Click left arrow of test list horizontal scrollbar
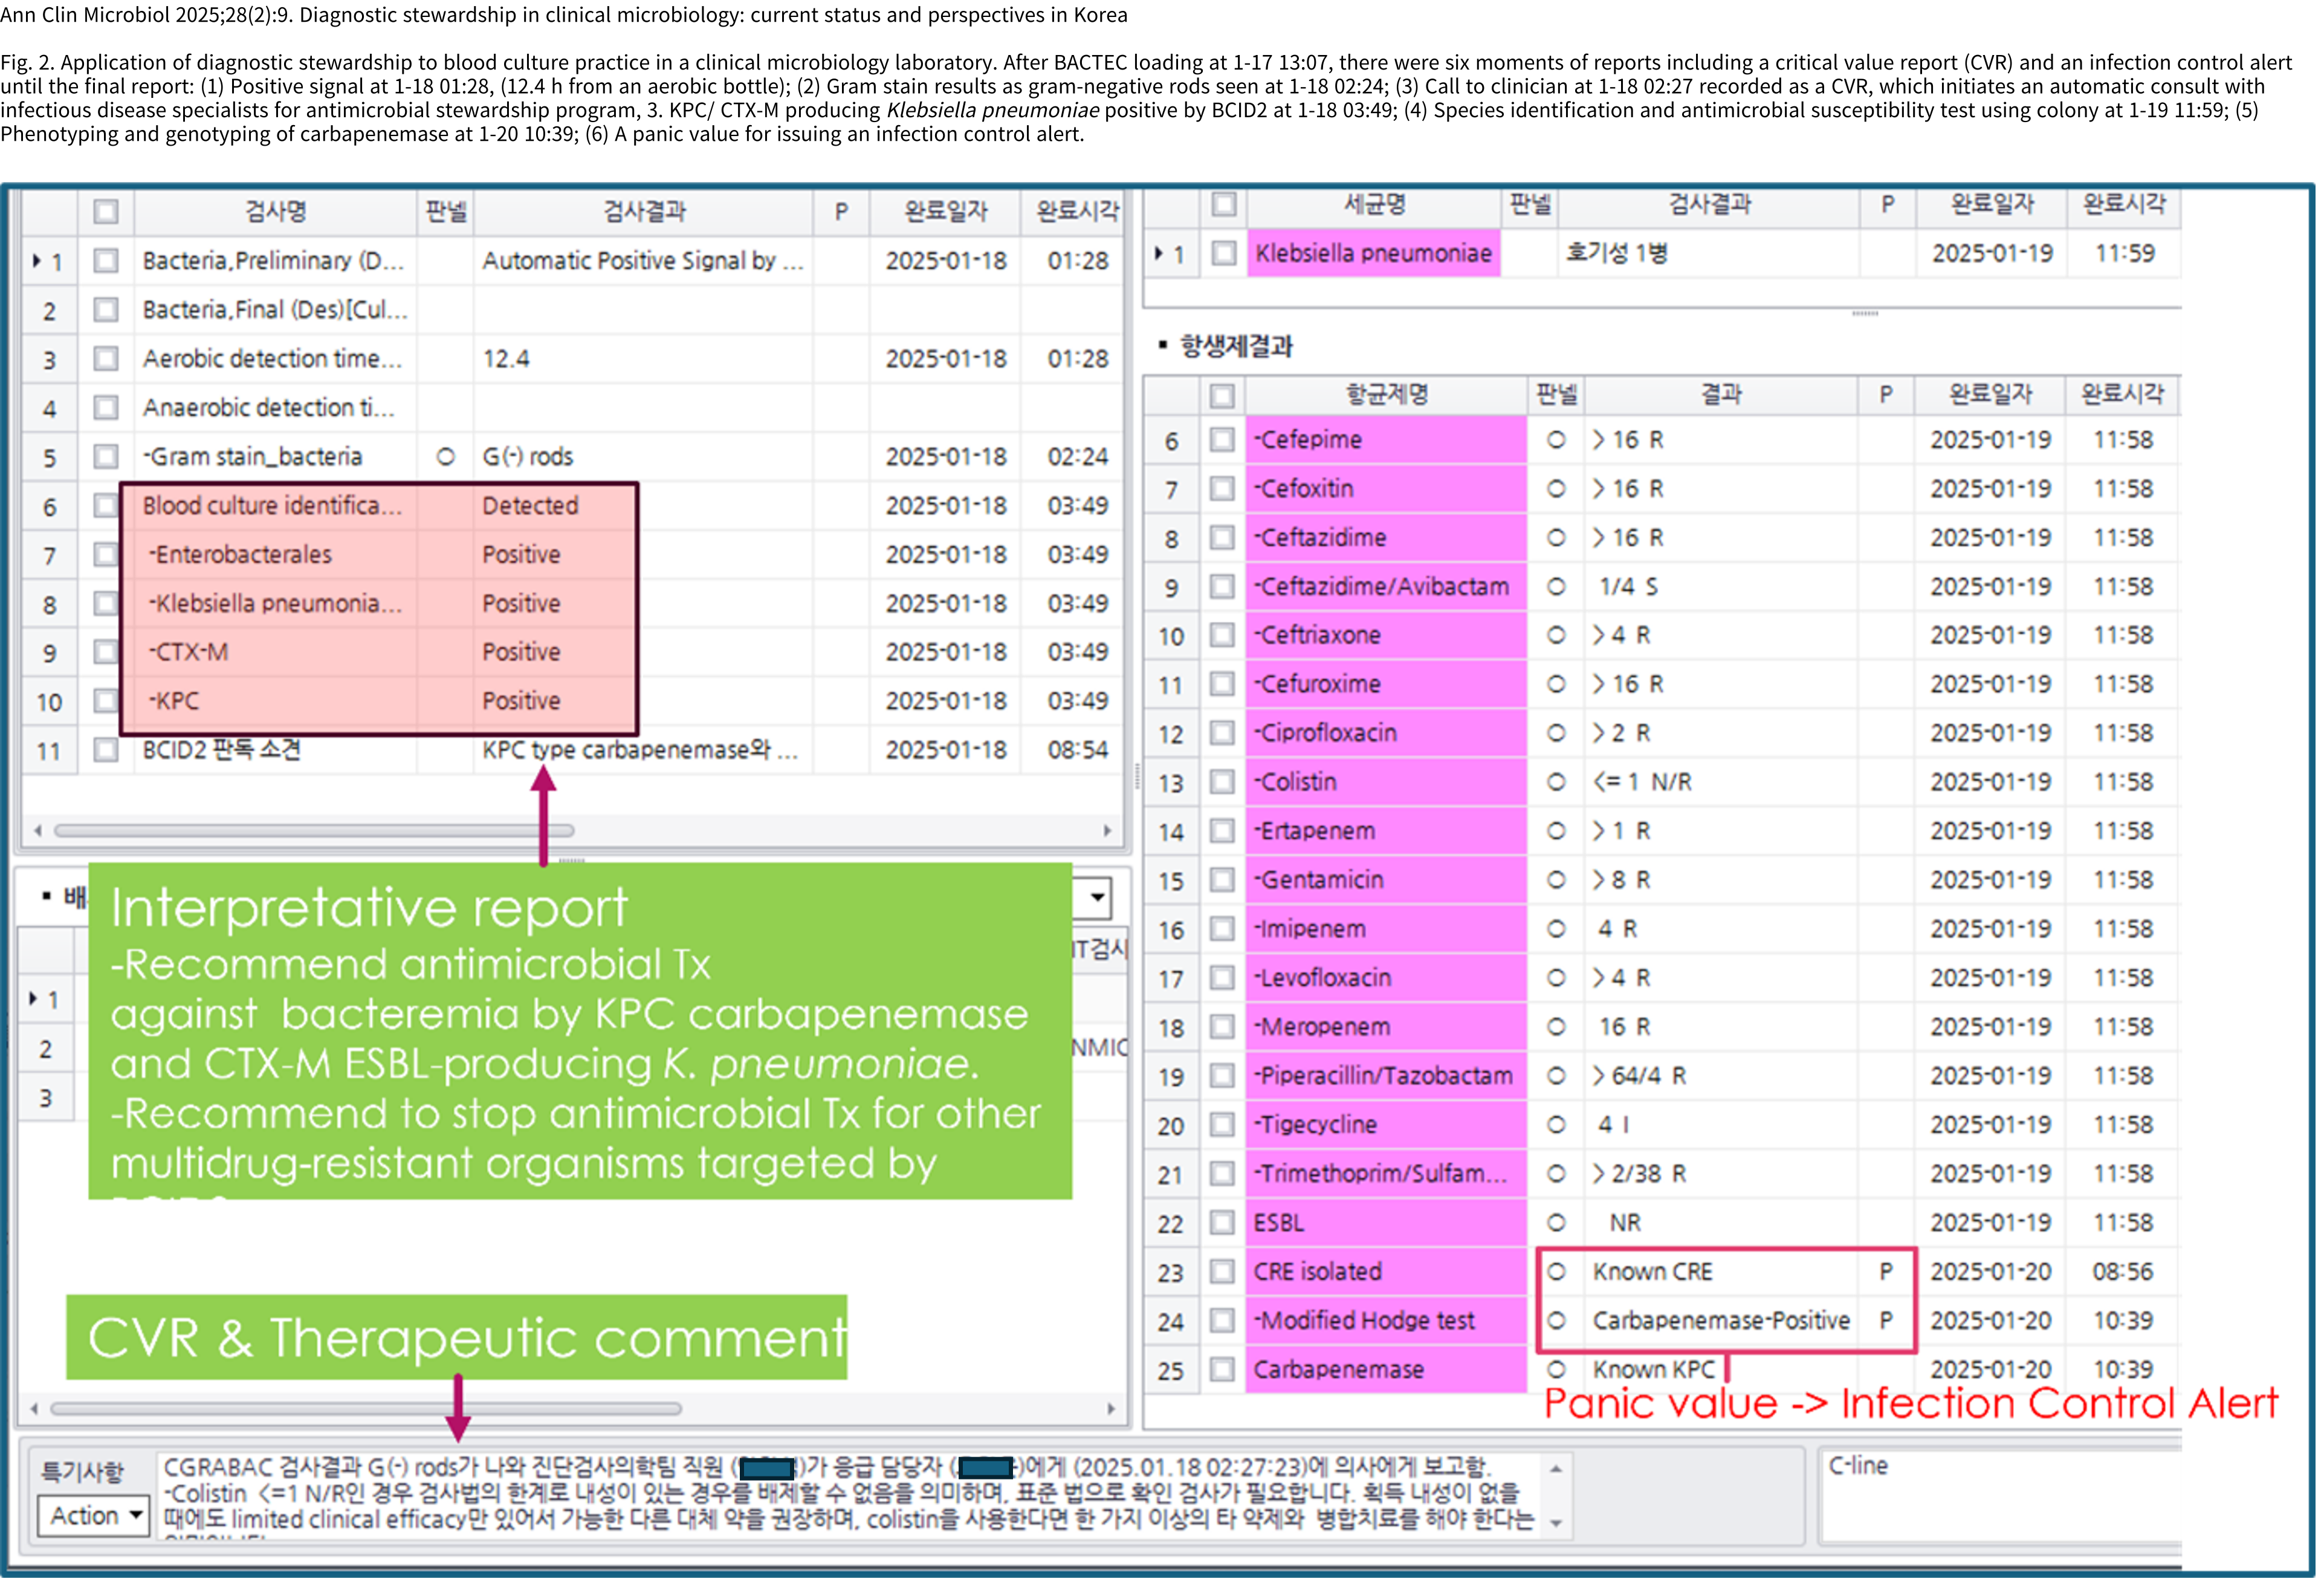This screenshot has height=1578, width=2324. (x=38, y=830)
